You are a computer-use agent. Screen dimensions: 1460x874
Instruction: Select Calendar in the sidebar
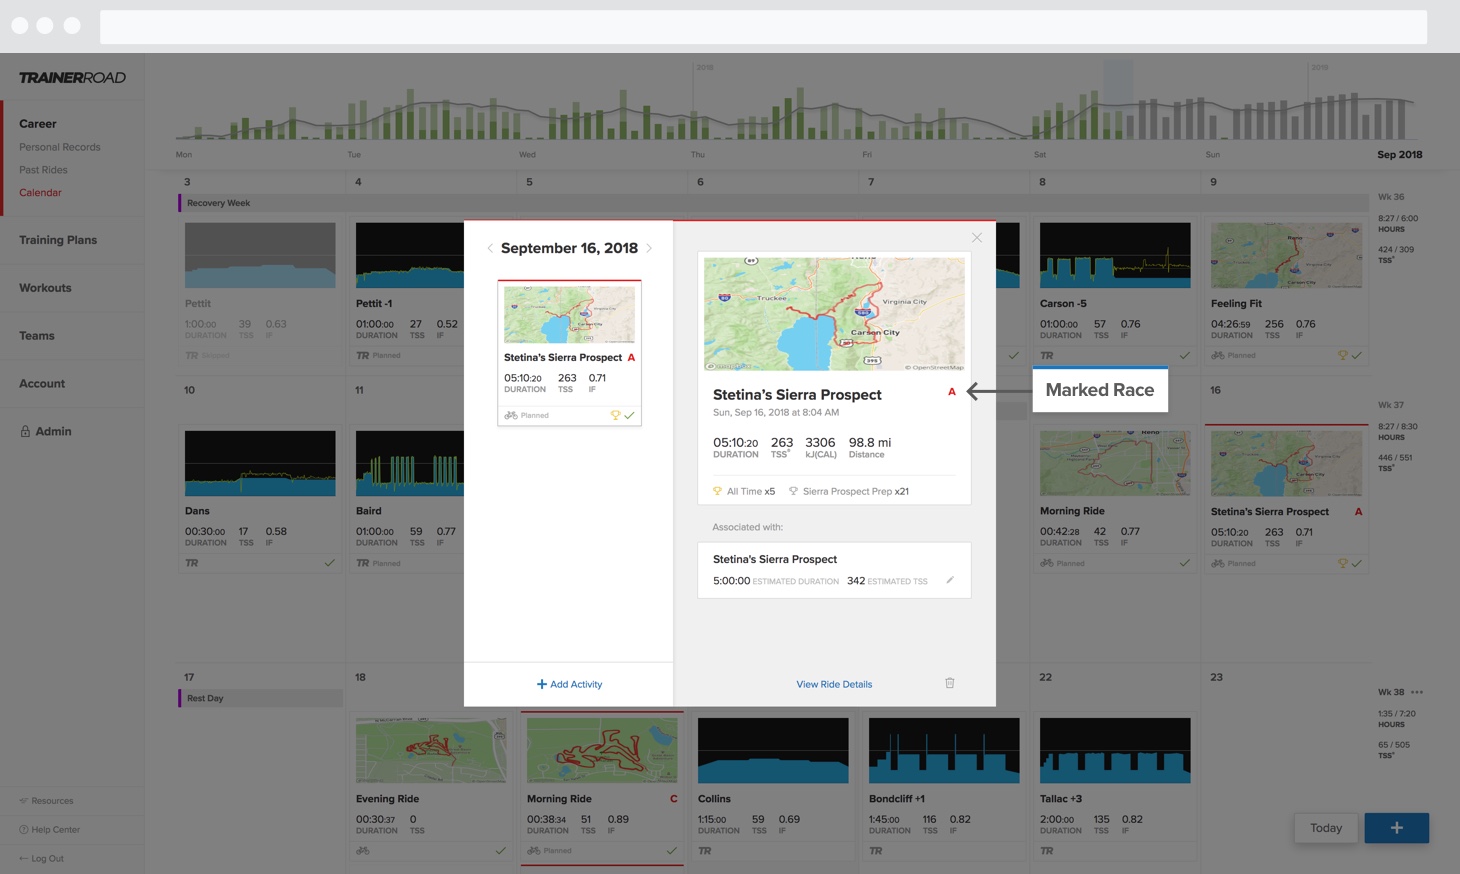[x=40, y=193]
